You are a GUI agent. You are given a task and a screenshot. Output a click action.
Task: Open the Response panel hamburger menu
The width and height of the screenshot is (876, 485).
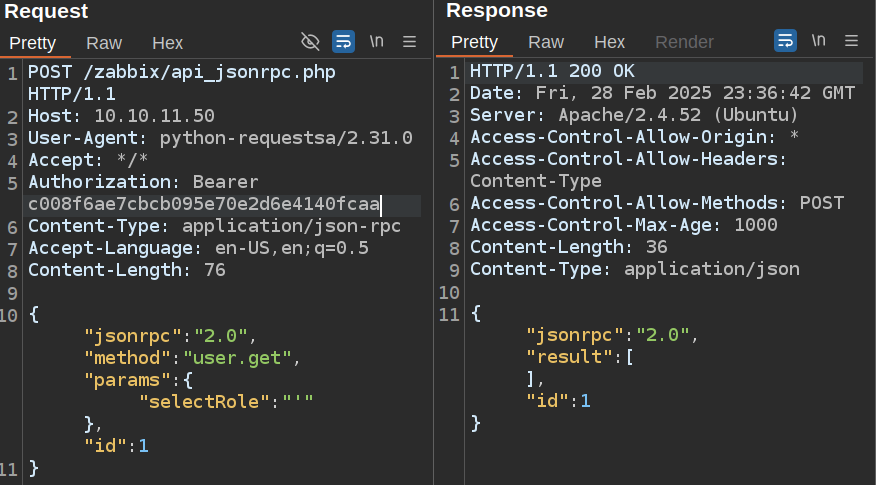[x=852, y=41]
